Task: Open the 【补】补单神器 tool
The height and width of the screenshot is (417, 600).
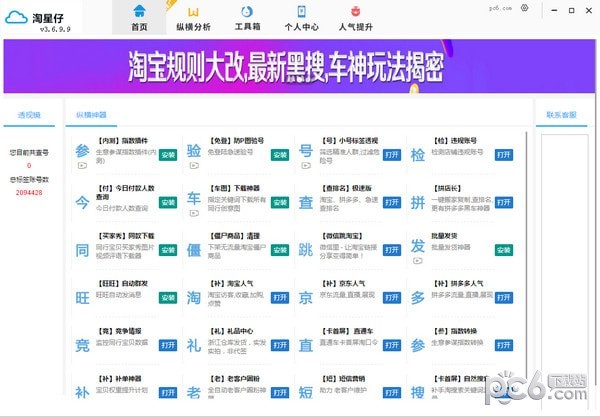Action: pos(168,393)
